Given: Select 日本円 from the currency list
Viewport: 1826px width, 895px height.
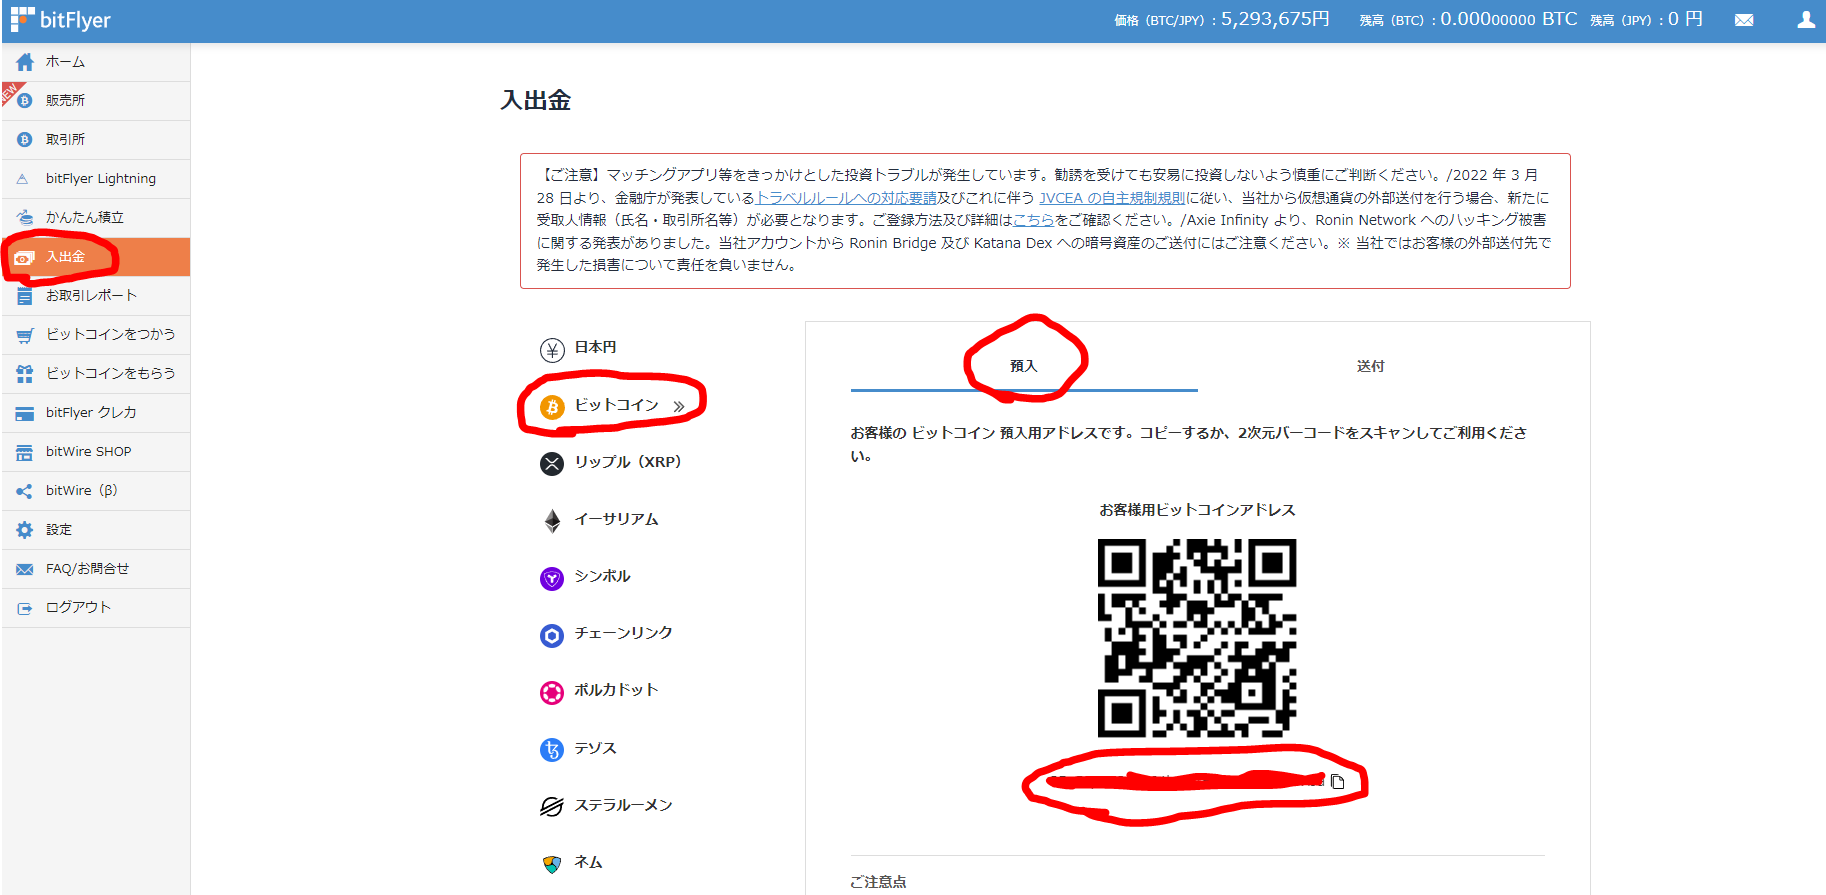Looking at the screenshot, I should (x=595, y=347).
